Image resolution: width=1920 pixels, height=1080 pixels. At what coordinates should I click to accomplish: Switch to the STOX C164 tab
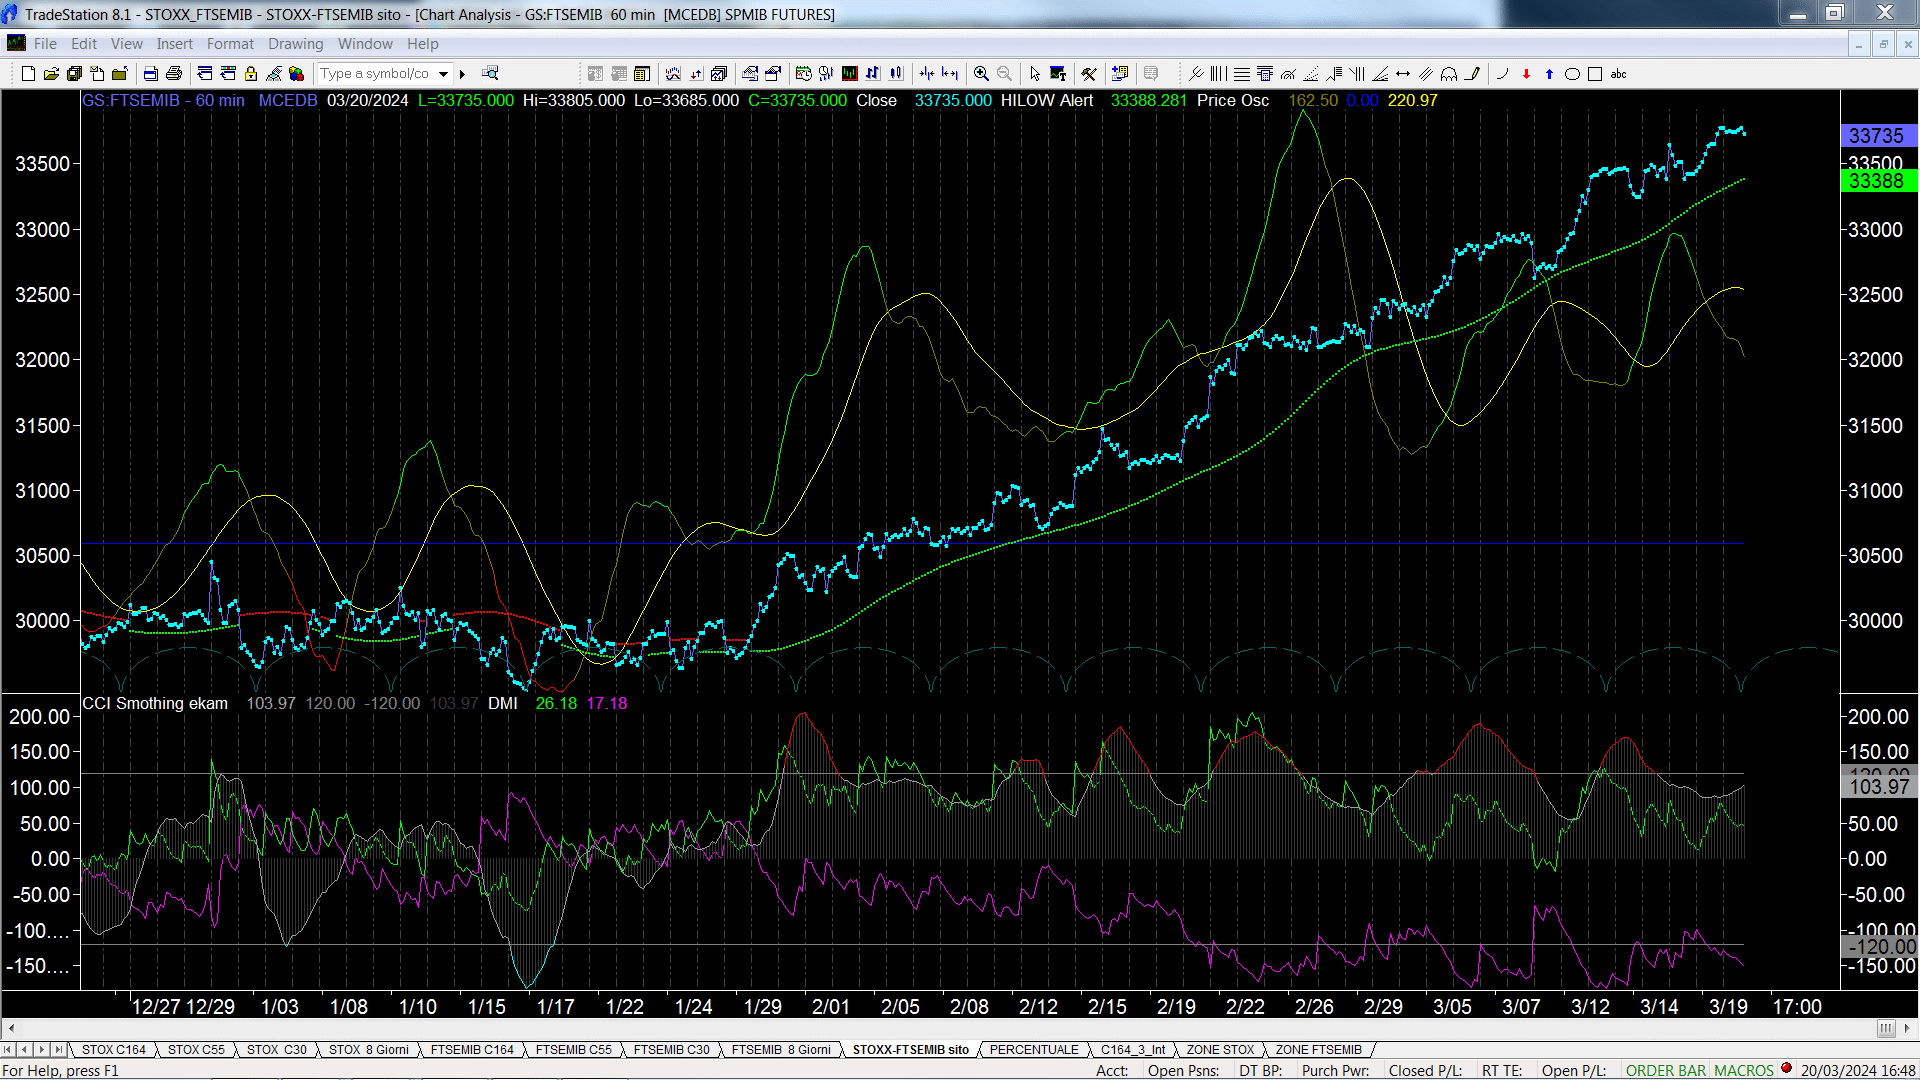(x=114, y=1050)
